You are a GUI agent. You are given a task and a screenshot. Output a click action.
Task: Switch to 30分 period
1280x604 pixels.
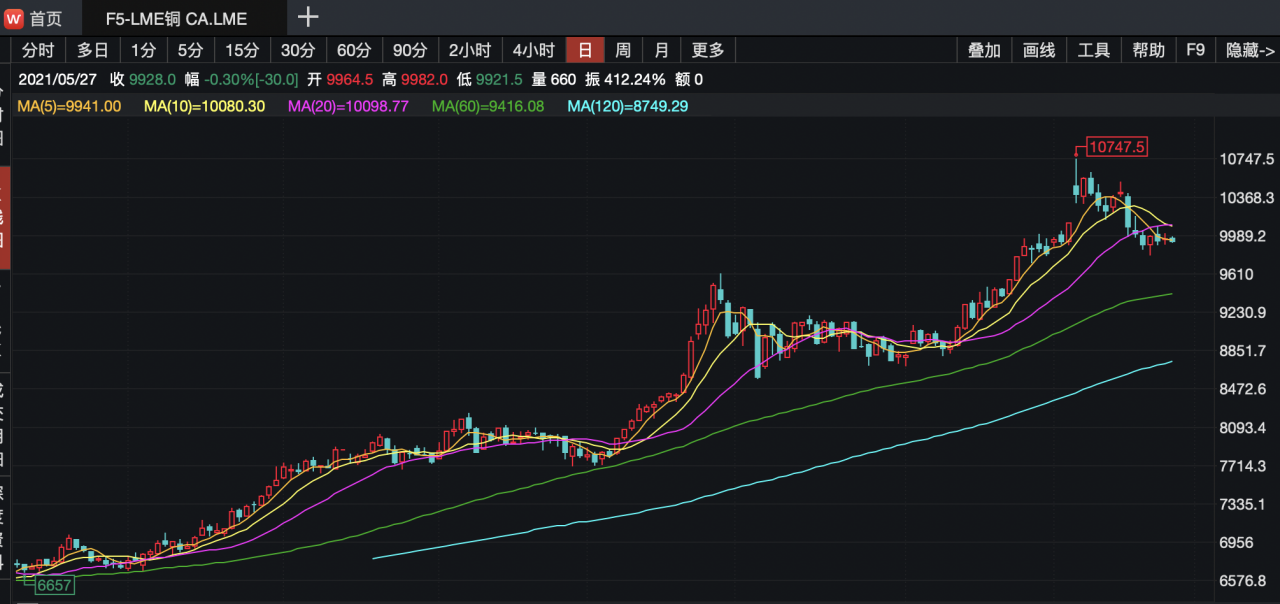297,50
